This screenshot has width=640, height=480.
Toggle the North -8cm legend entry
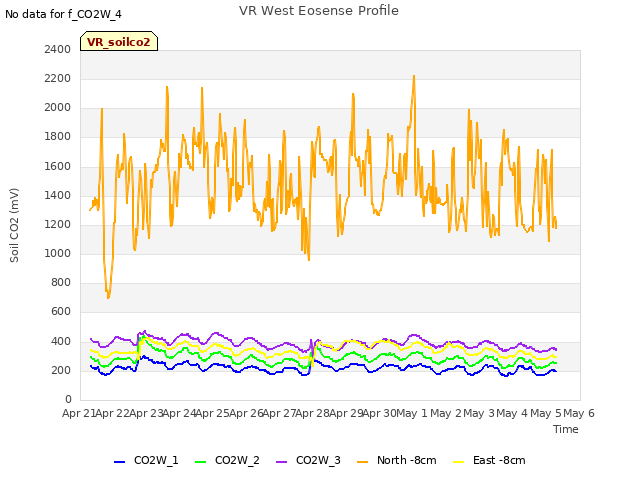[396, 460]
